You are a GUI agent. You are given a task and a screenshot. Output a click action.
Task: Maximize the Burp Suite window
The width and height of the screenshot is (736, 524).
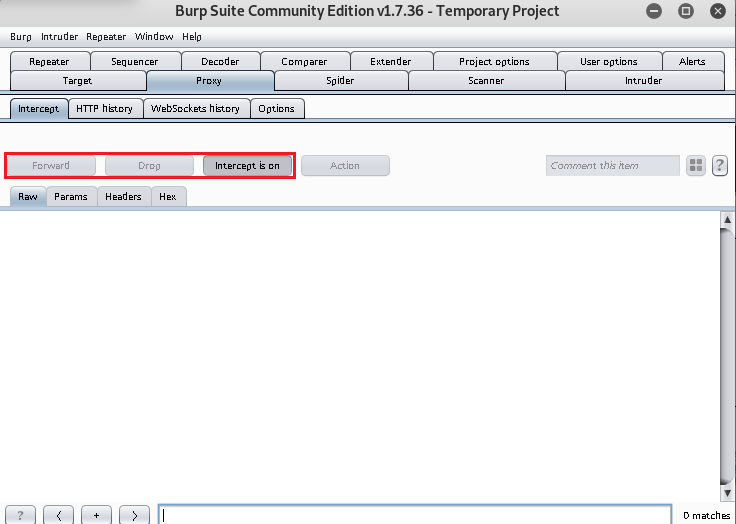(686, 11)
